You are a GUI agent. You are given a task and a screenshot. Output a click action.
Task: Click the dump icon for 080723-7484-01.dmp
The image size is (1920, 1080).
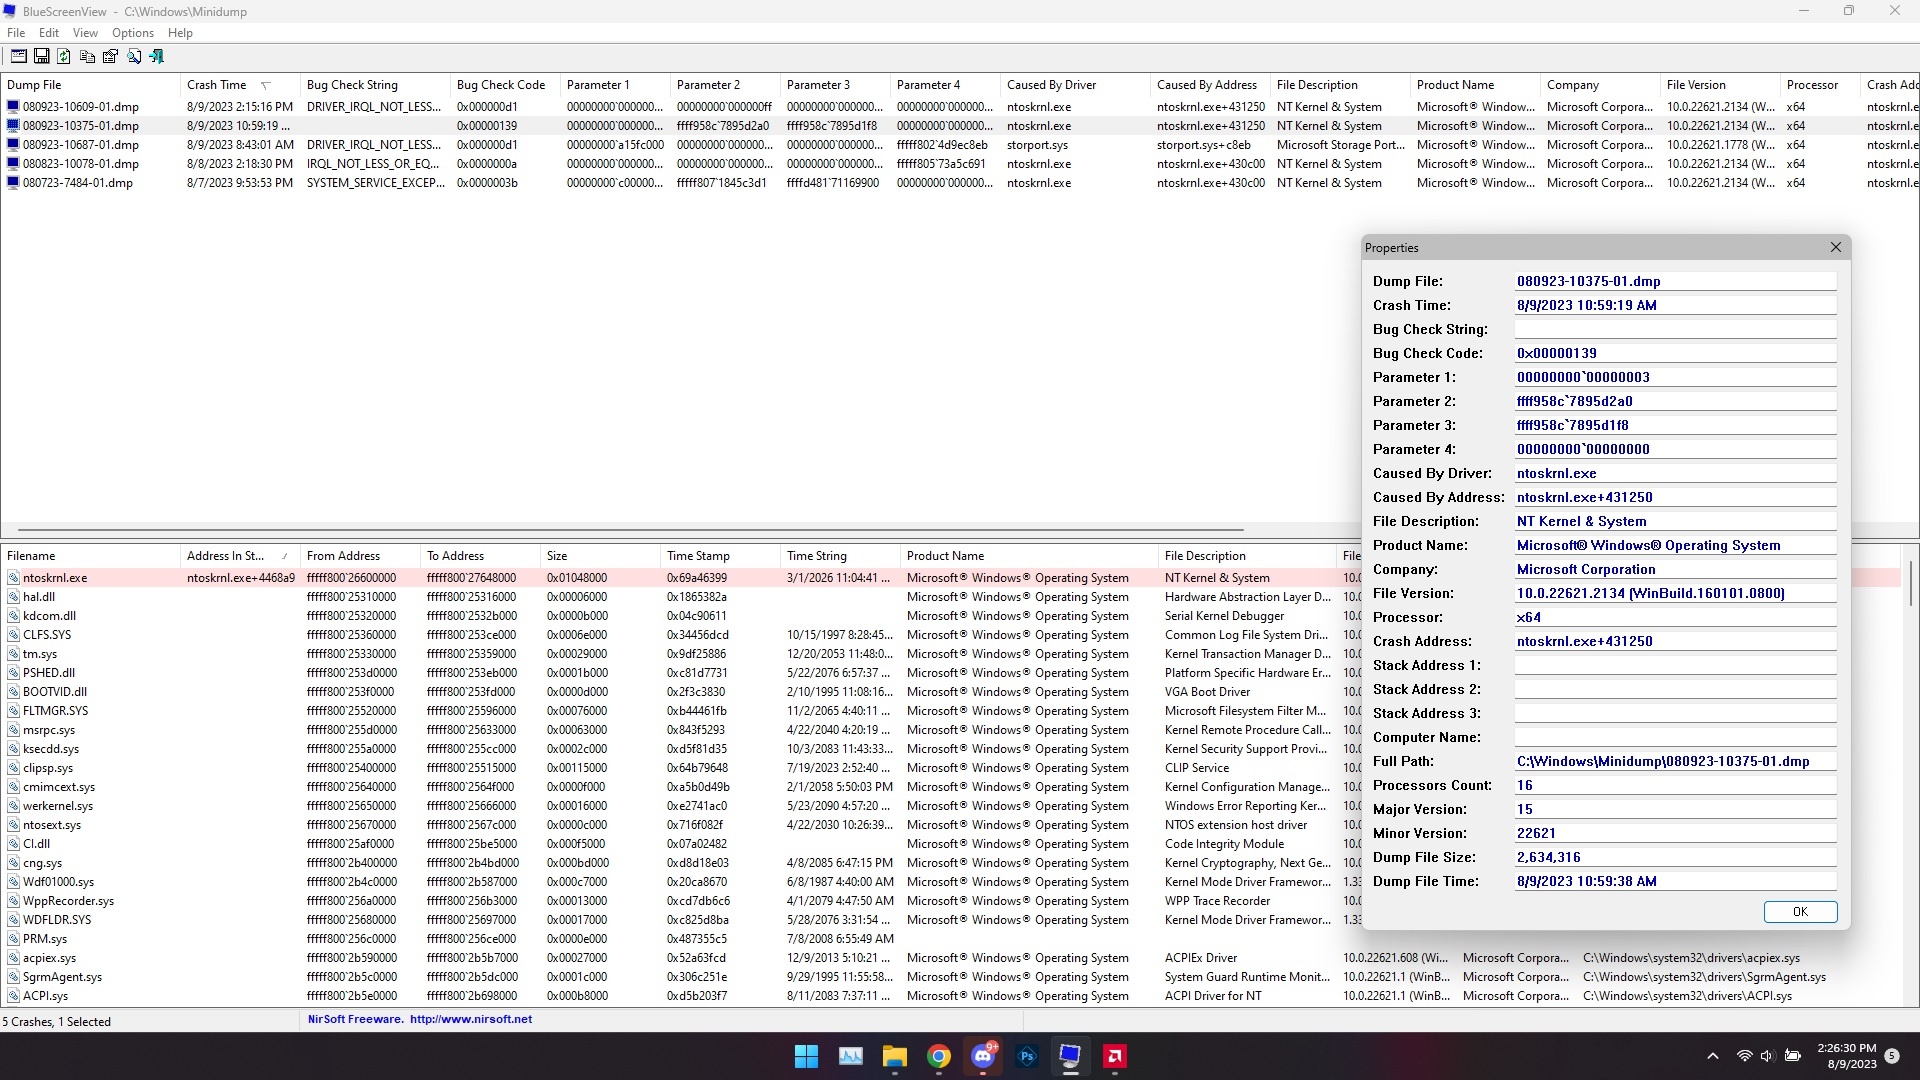(13, 183)
